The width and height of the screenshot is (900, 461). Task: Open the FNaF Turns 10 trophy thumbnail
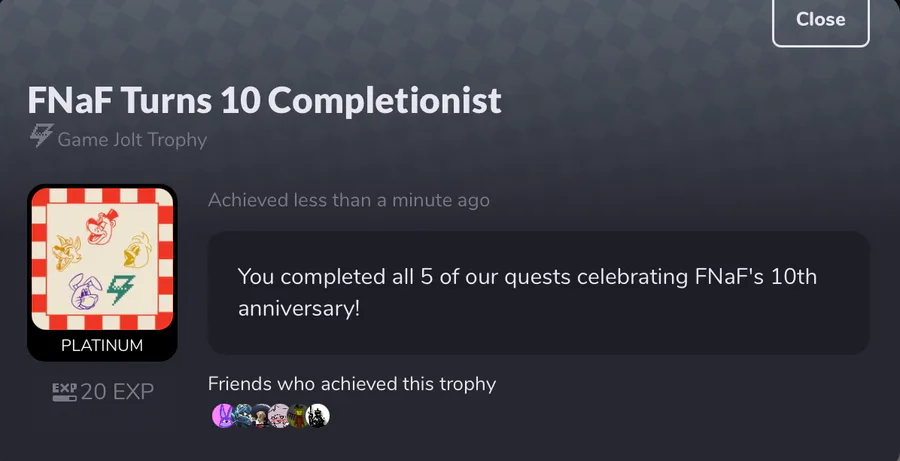click(102, 260)
